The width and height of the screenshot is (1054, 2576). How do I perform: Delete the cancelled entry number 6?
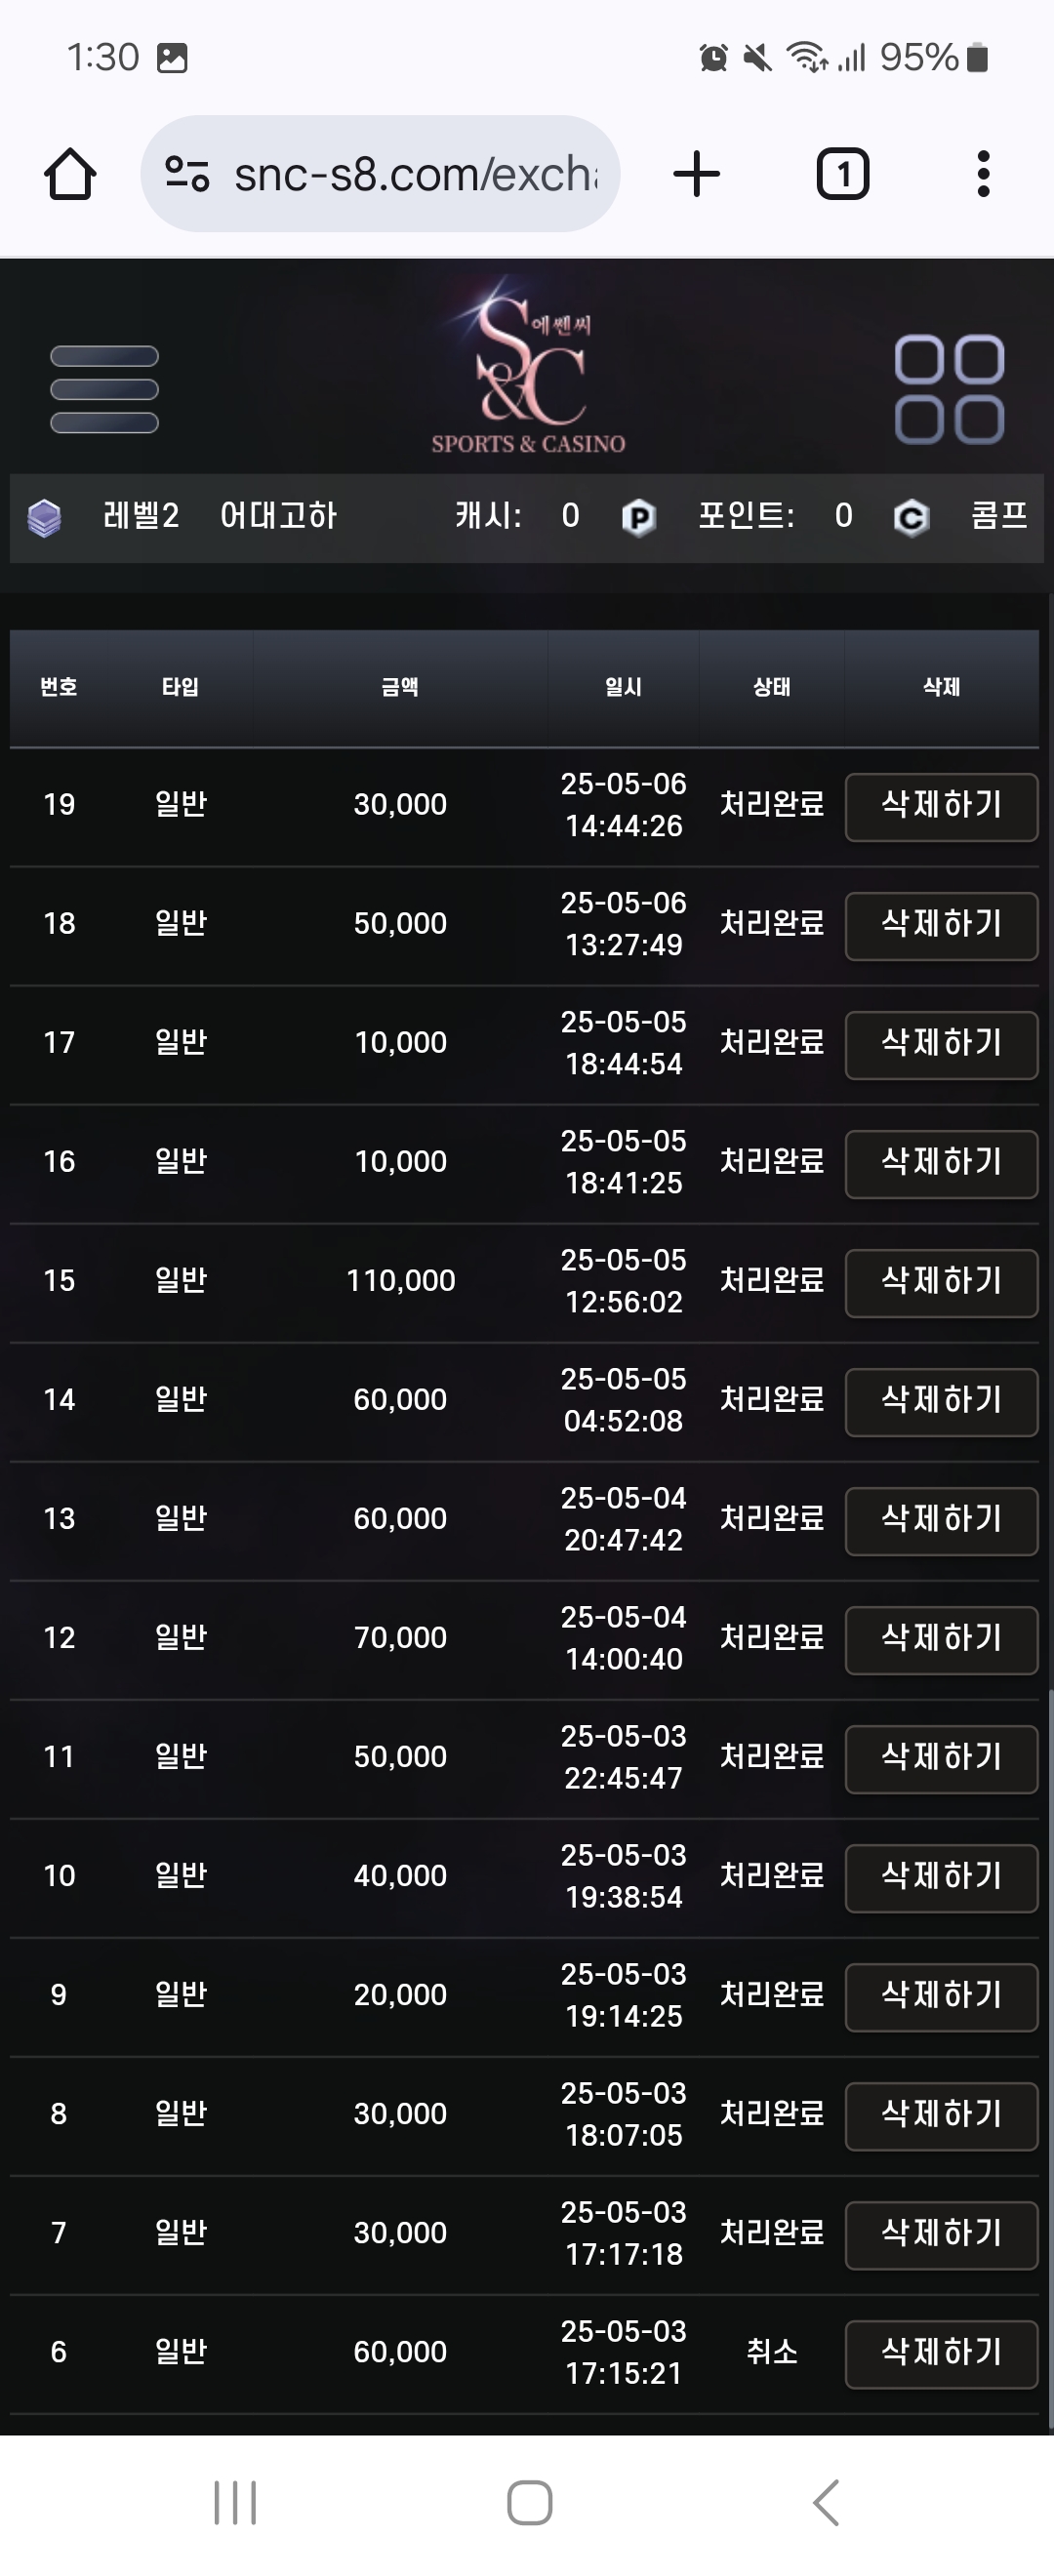941,2353
